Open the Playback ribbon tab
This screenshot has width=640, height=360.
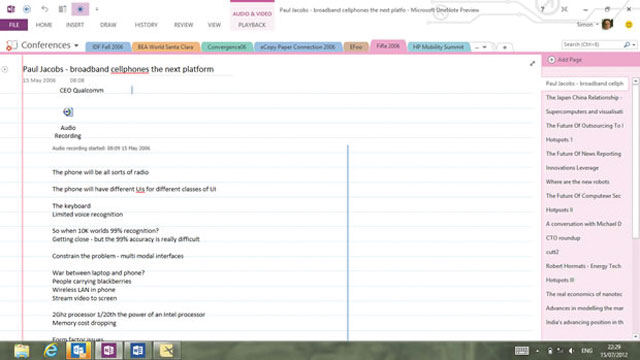coord(252,25)
